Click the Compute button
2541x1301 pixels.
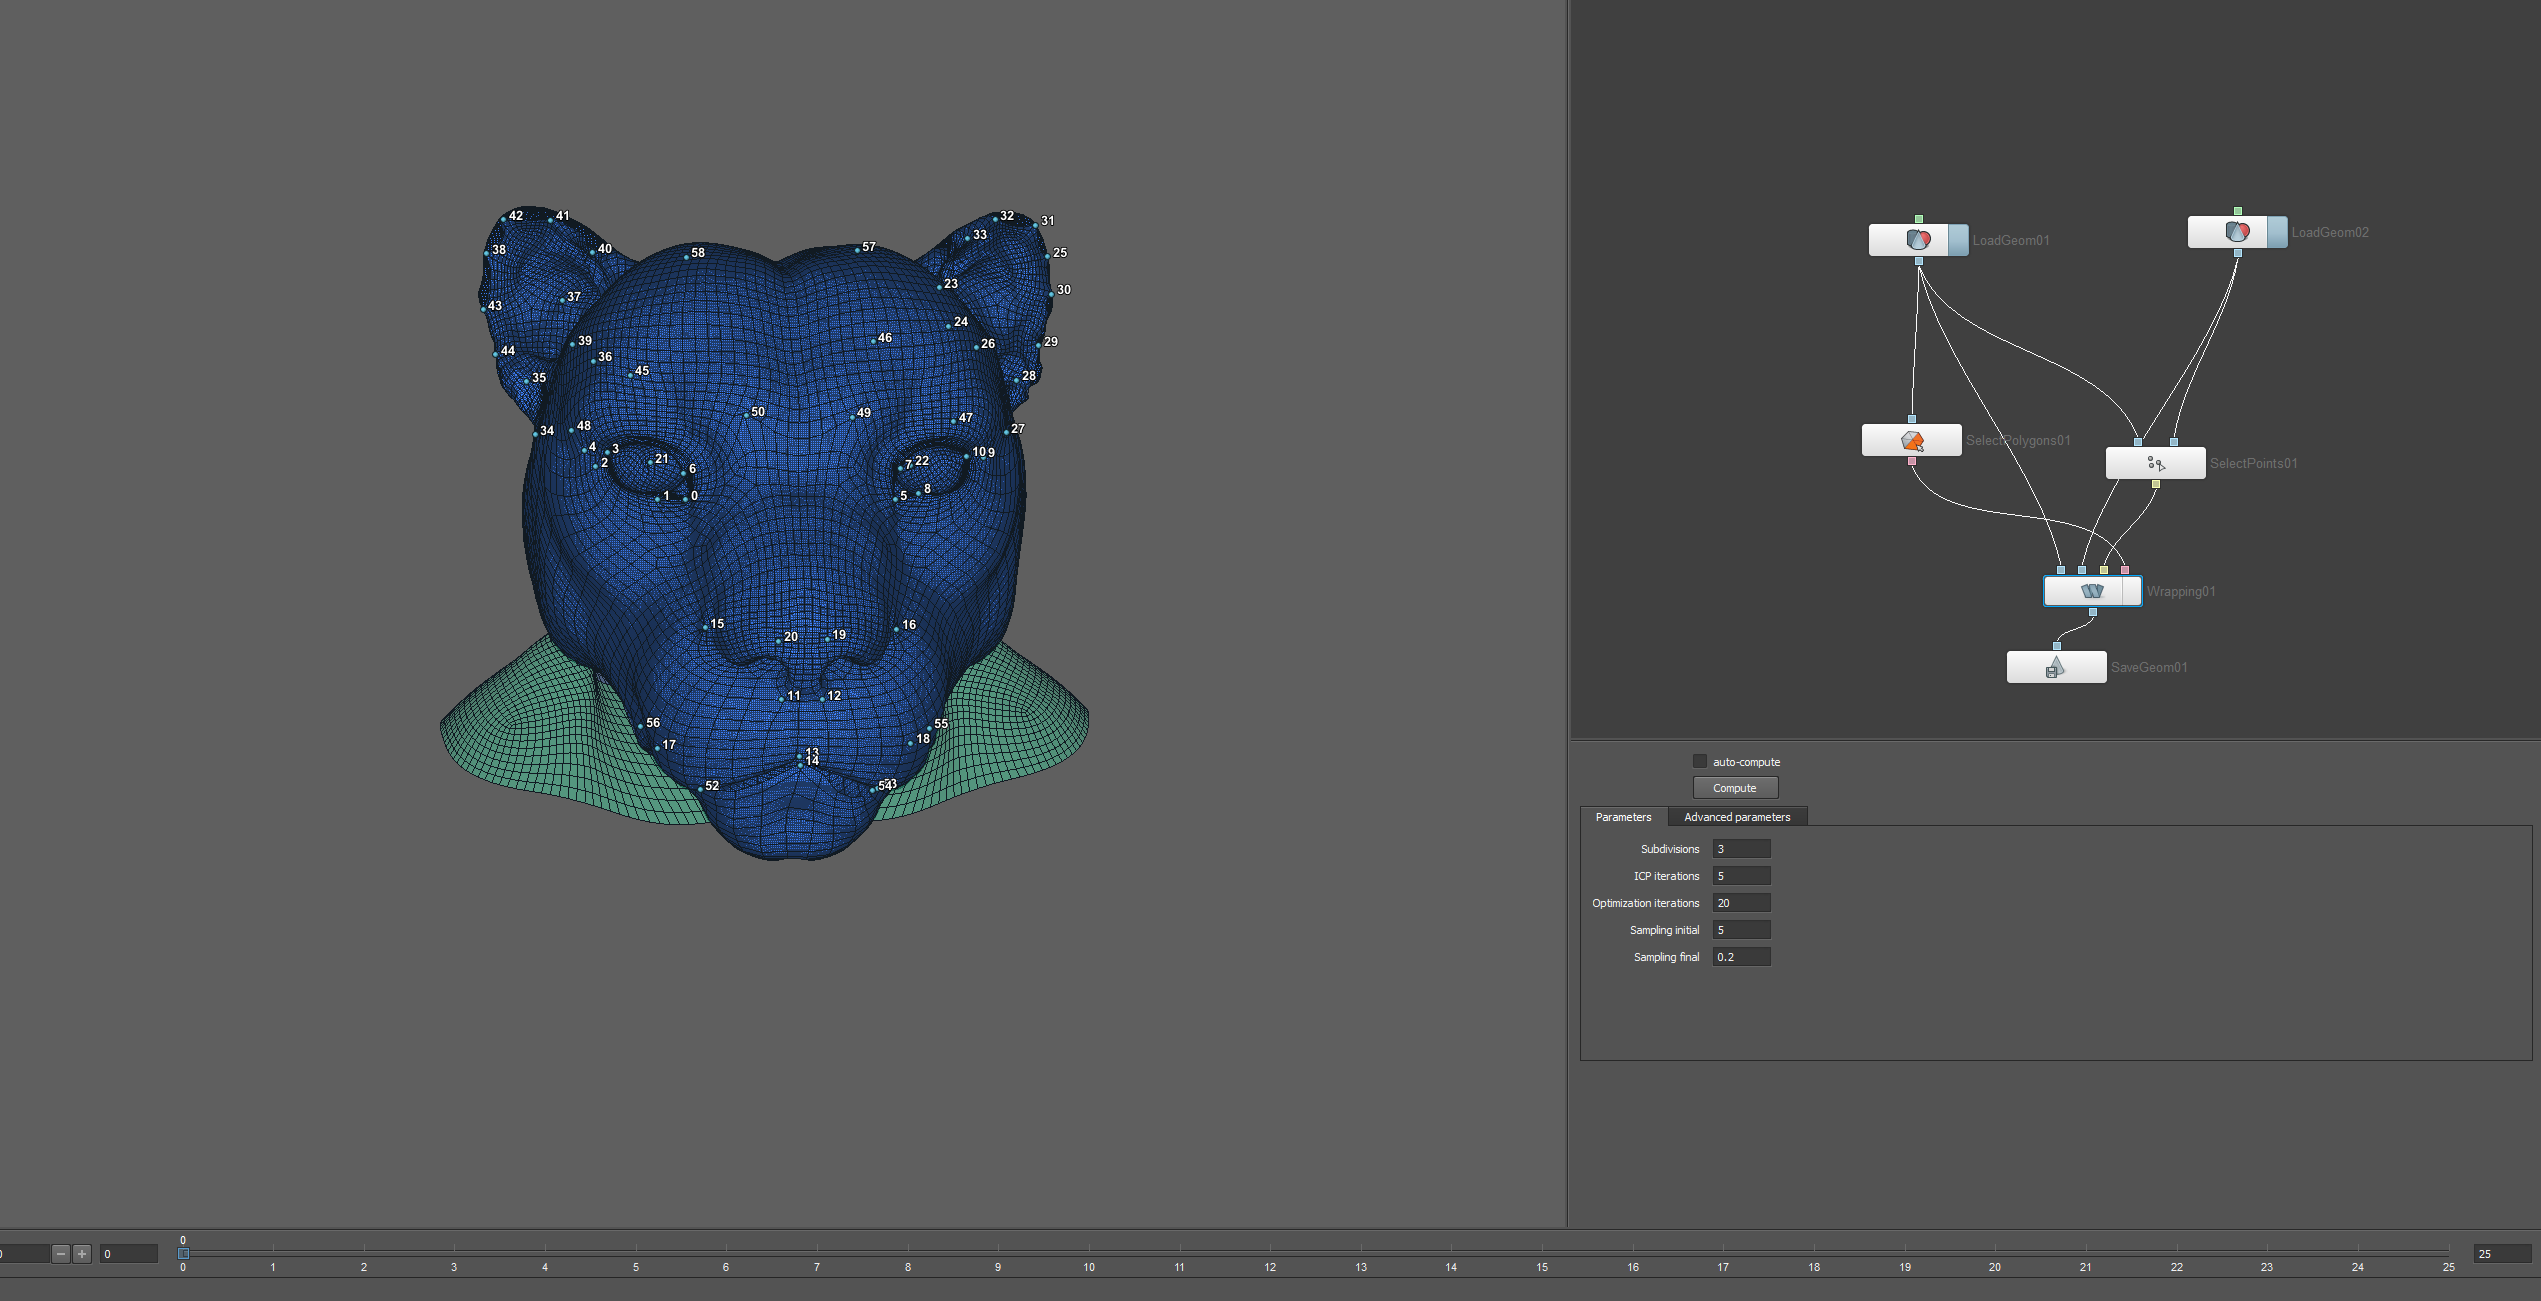click(x=1735, y=788)
